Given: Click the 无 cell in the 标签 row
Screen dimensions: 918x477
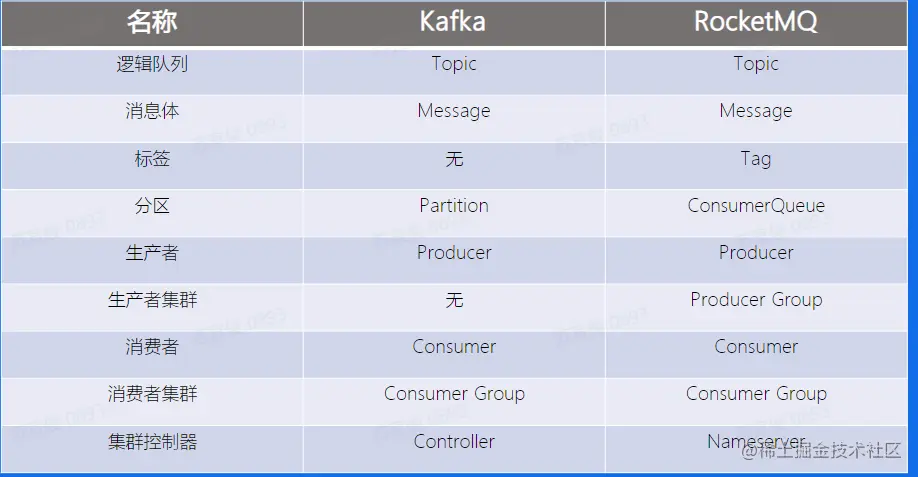Looking at the screenshot, I should 454,159.
